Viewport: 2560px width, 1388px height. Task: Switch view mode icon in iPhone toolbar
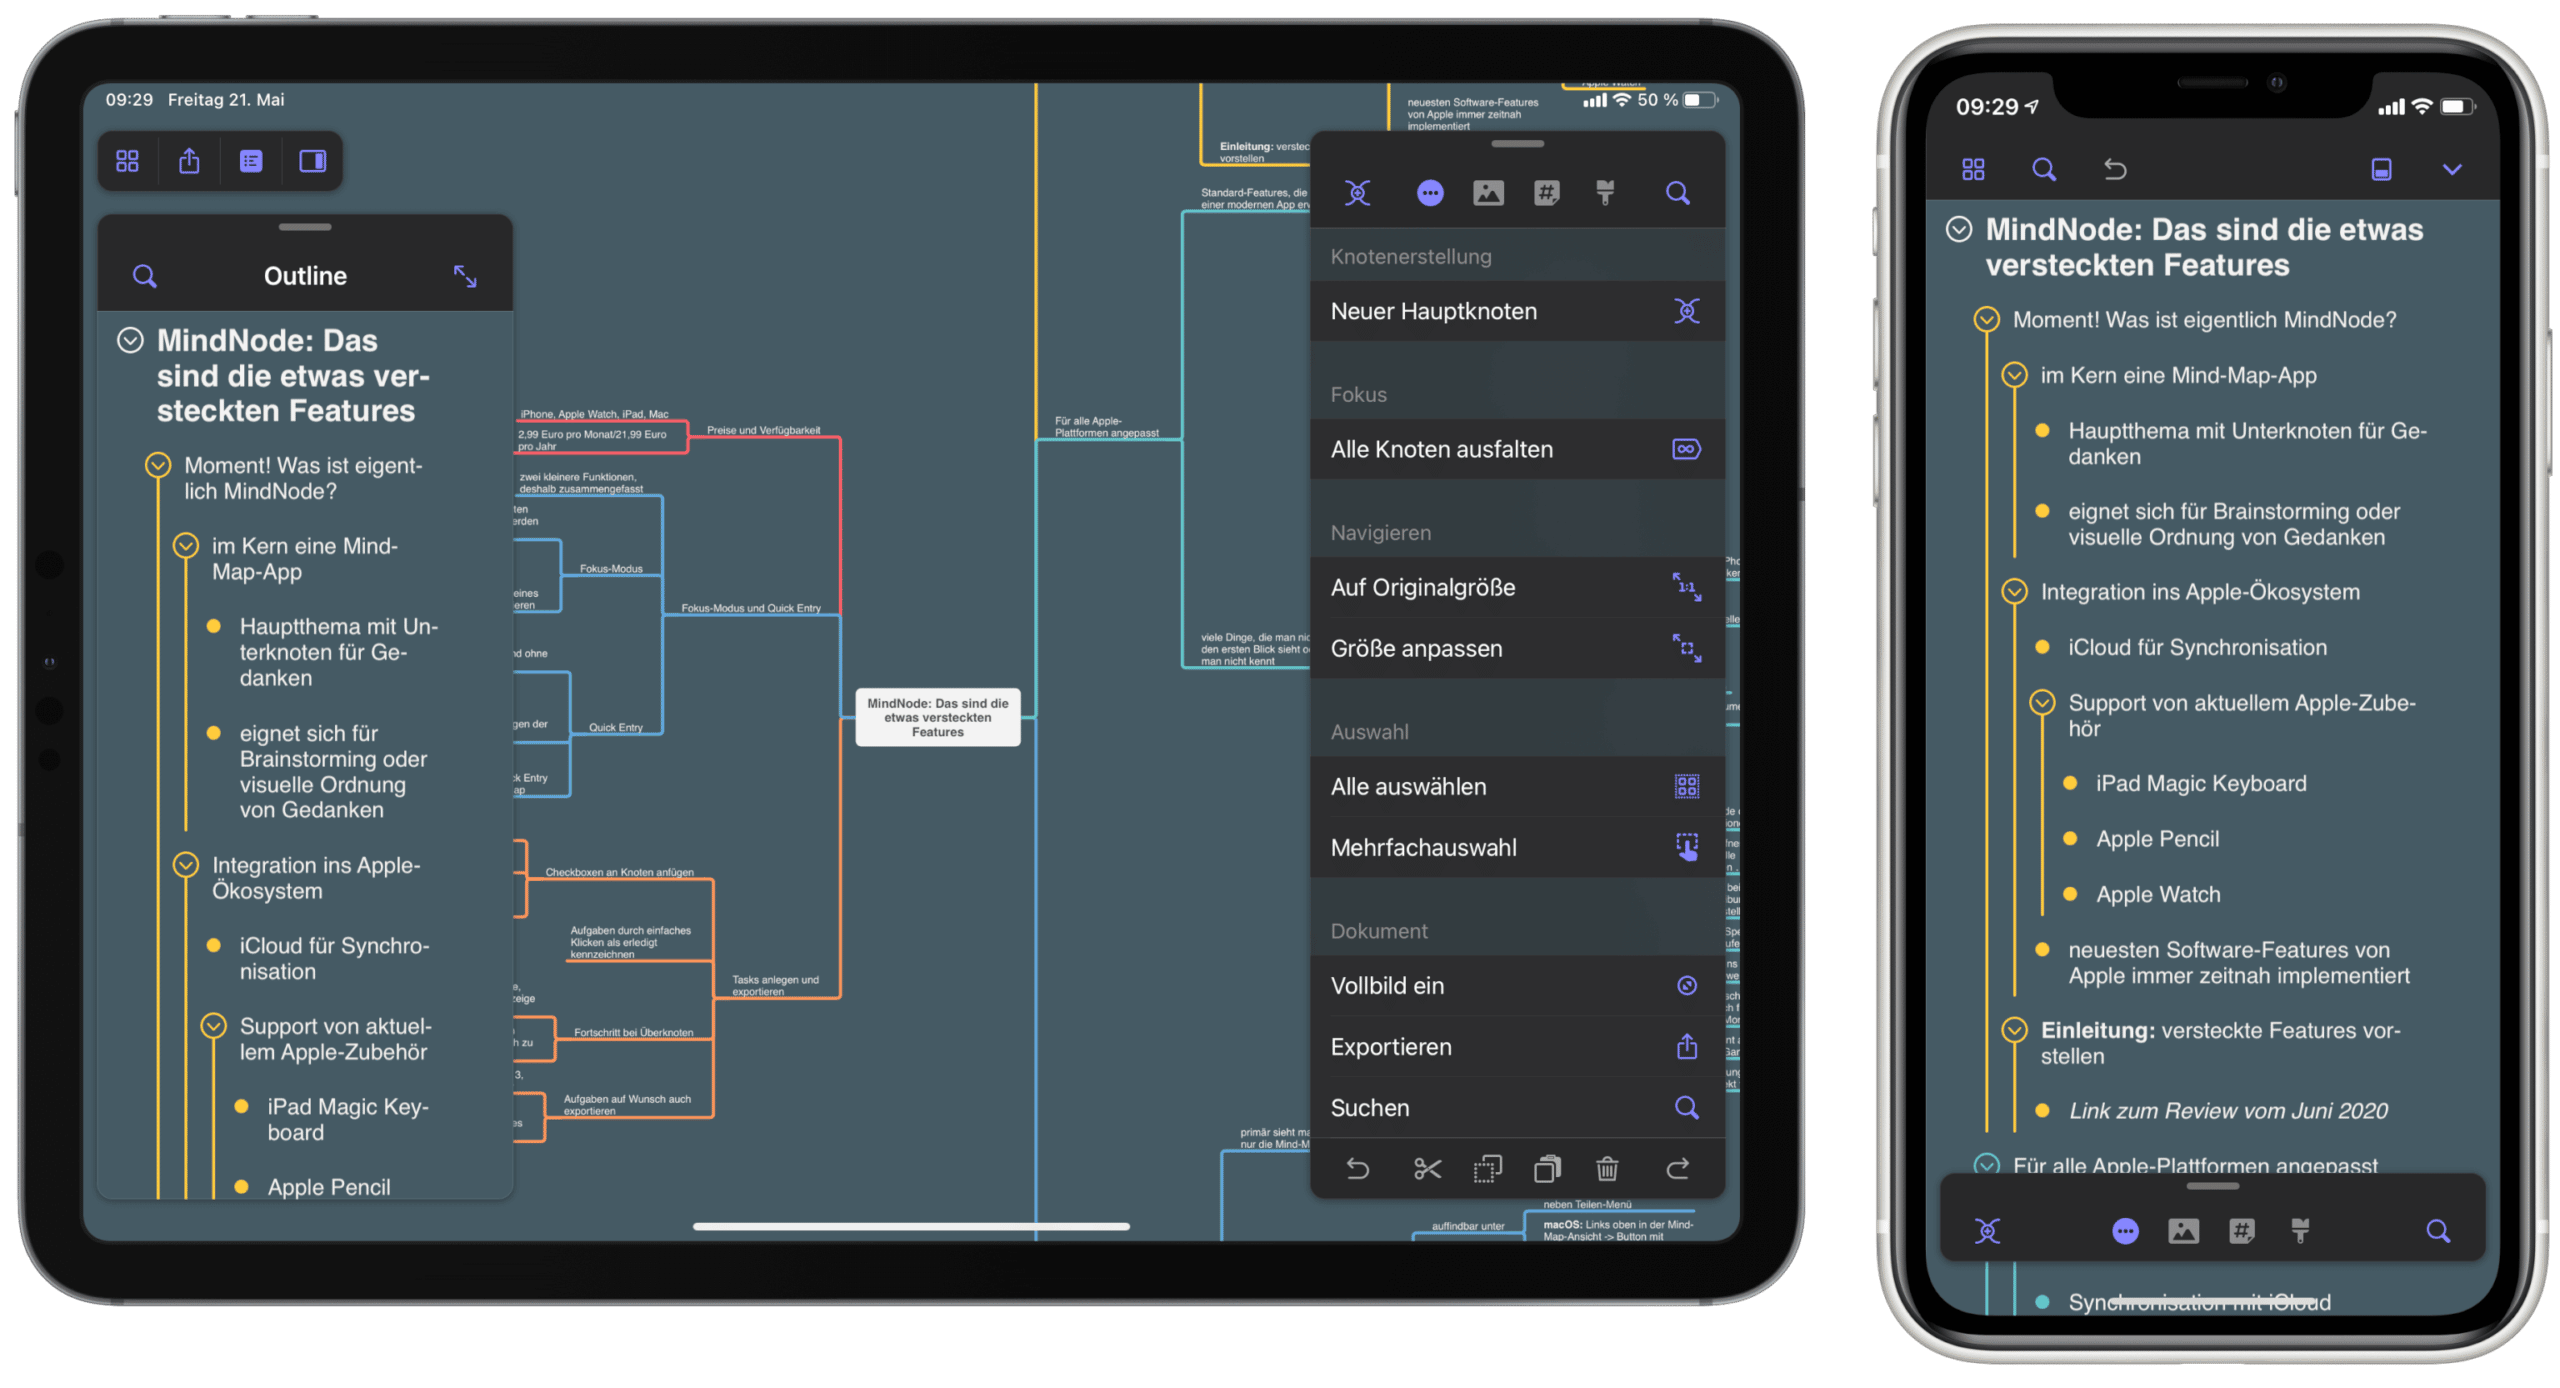(2381, 169)
